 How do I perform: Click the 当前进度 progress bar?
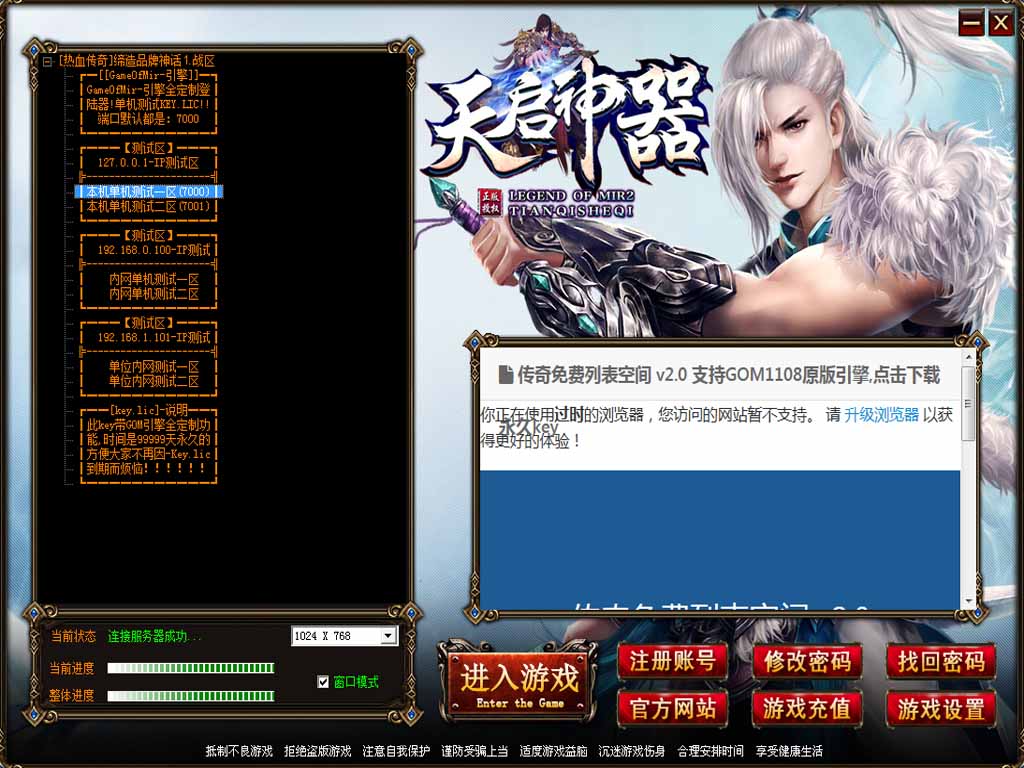191,668
